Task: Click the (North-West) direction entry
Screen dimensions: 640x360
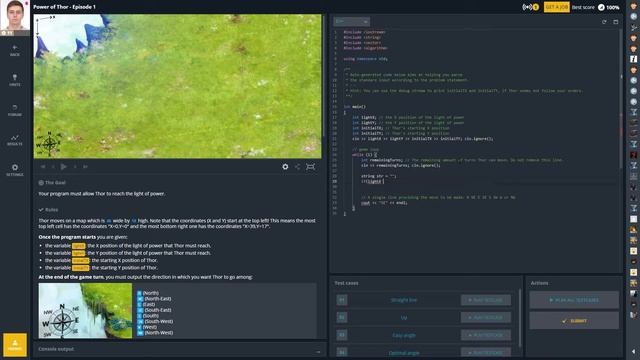Action: [155, 333]
